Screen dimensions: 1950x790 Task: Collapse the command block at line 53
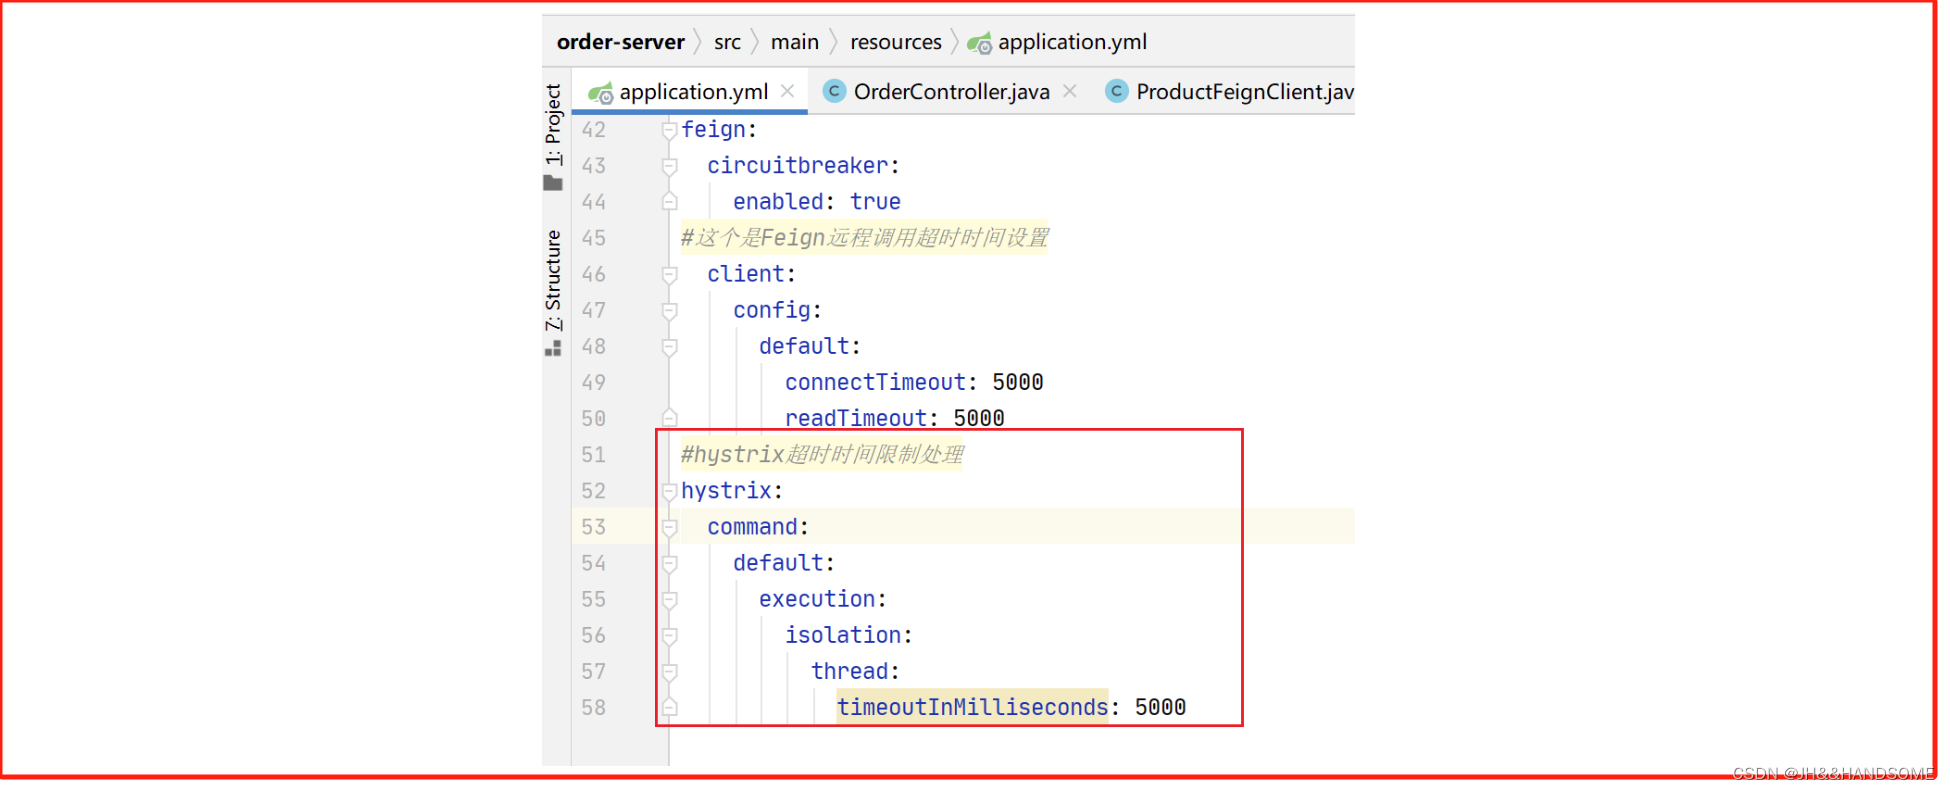click(x=669, y=527)
